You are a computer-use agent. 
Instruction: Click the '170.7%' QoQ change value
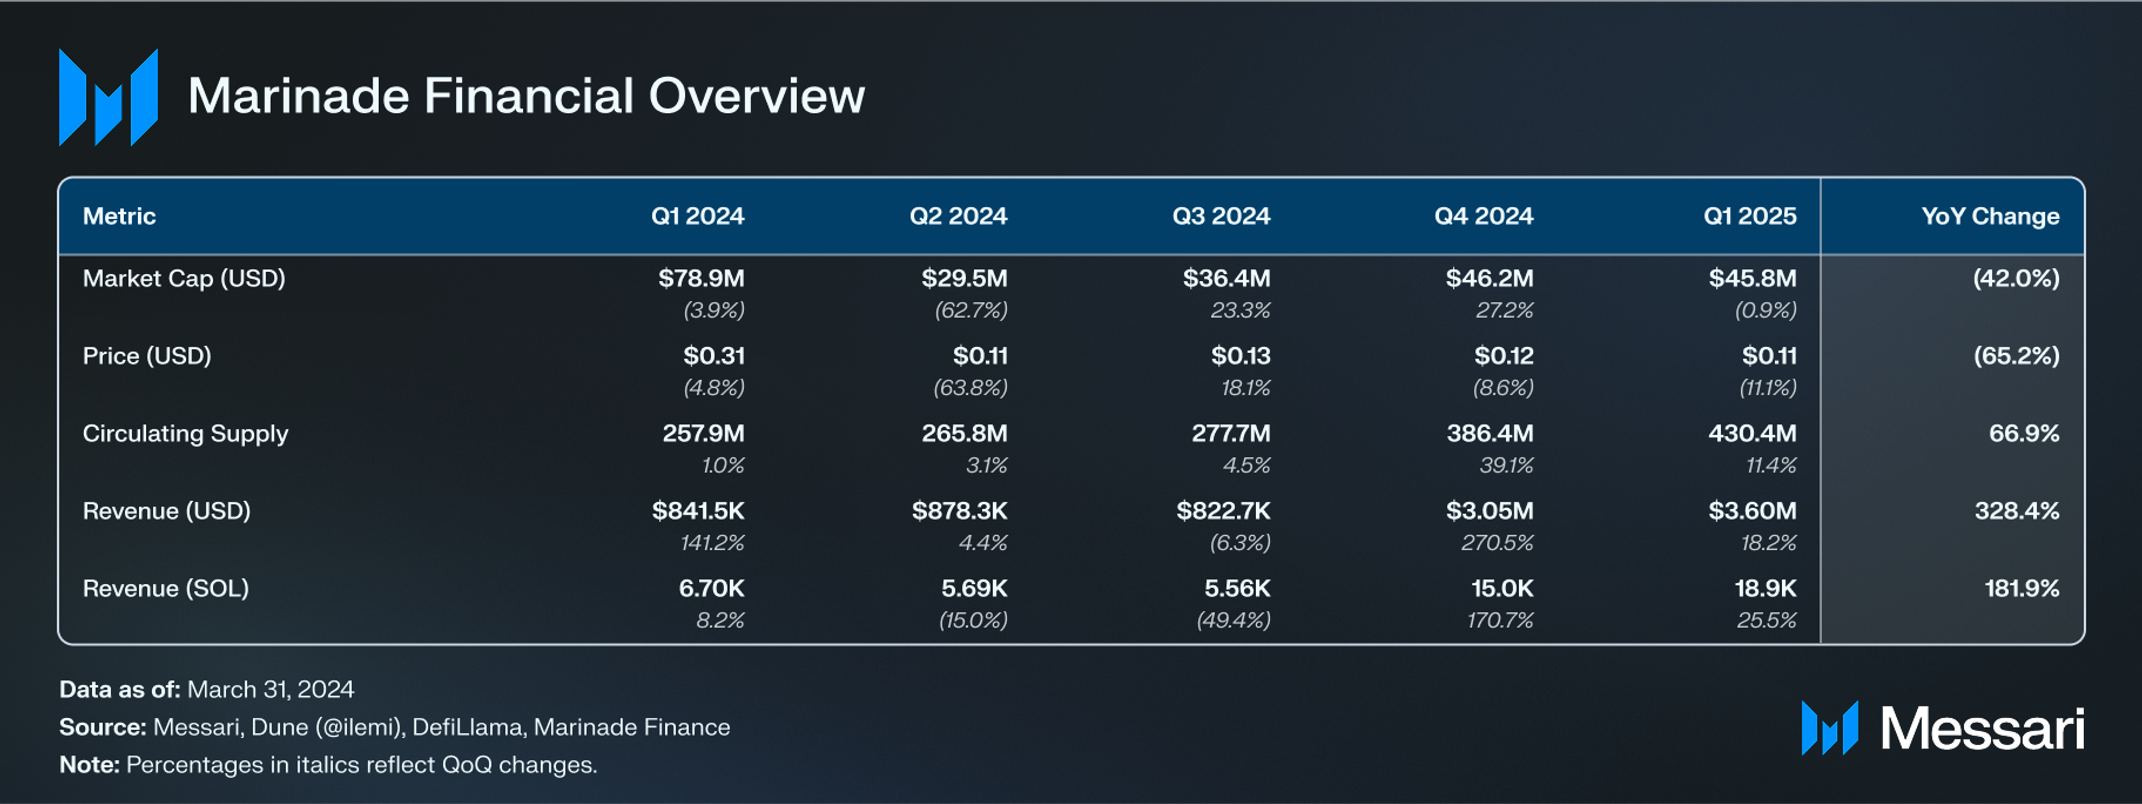coord(1500,621)
